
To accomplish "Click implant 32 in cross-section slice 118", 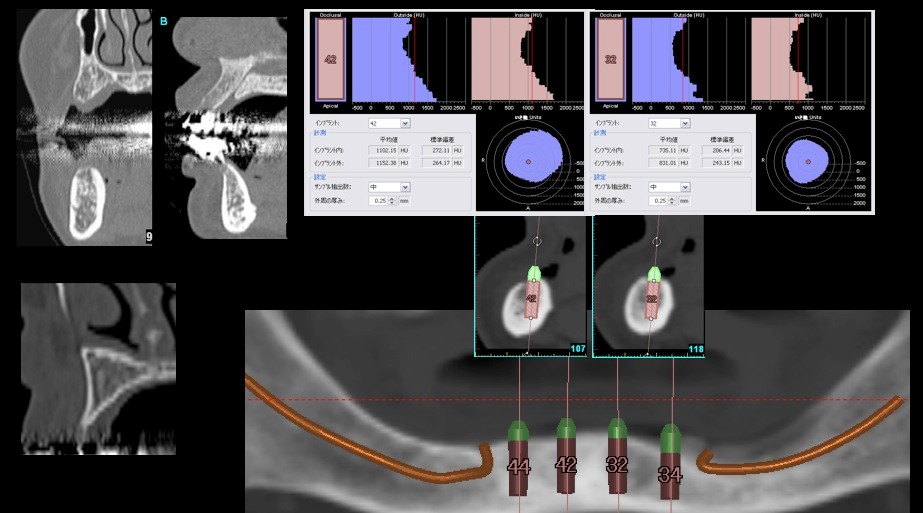I will pyautogui.click(x=651, y=299).
